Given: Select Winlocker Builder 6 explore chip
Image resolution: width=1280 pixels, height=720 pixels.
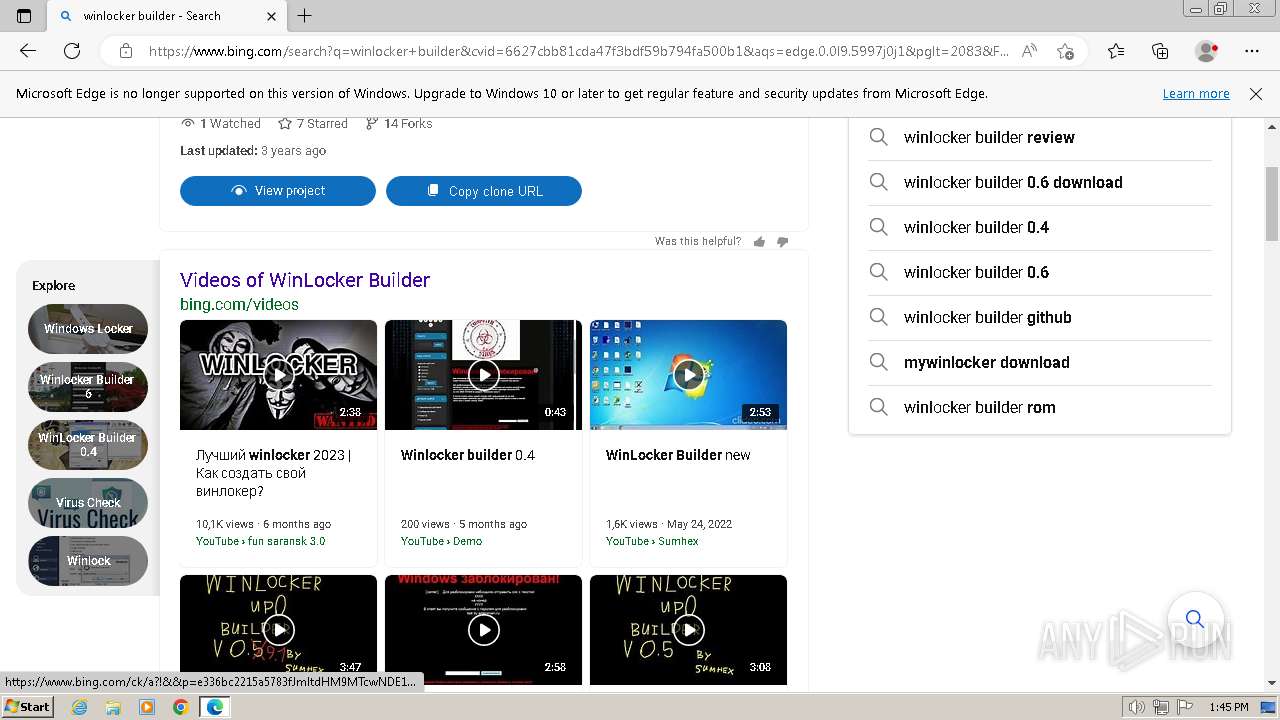Looking at the screenshot, I should 88,387.
